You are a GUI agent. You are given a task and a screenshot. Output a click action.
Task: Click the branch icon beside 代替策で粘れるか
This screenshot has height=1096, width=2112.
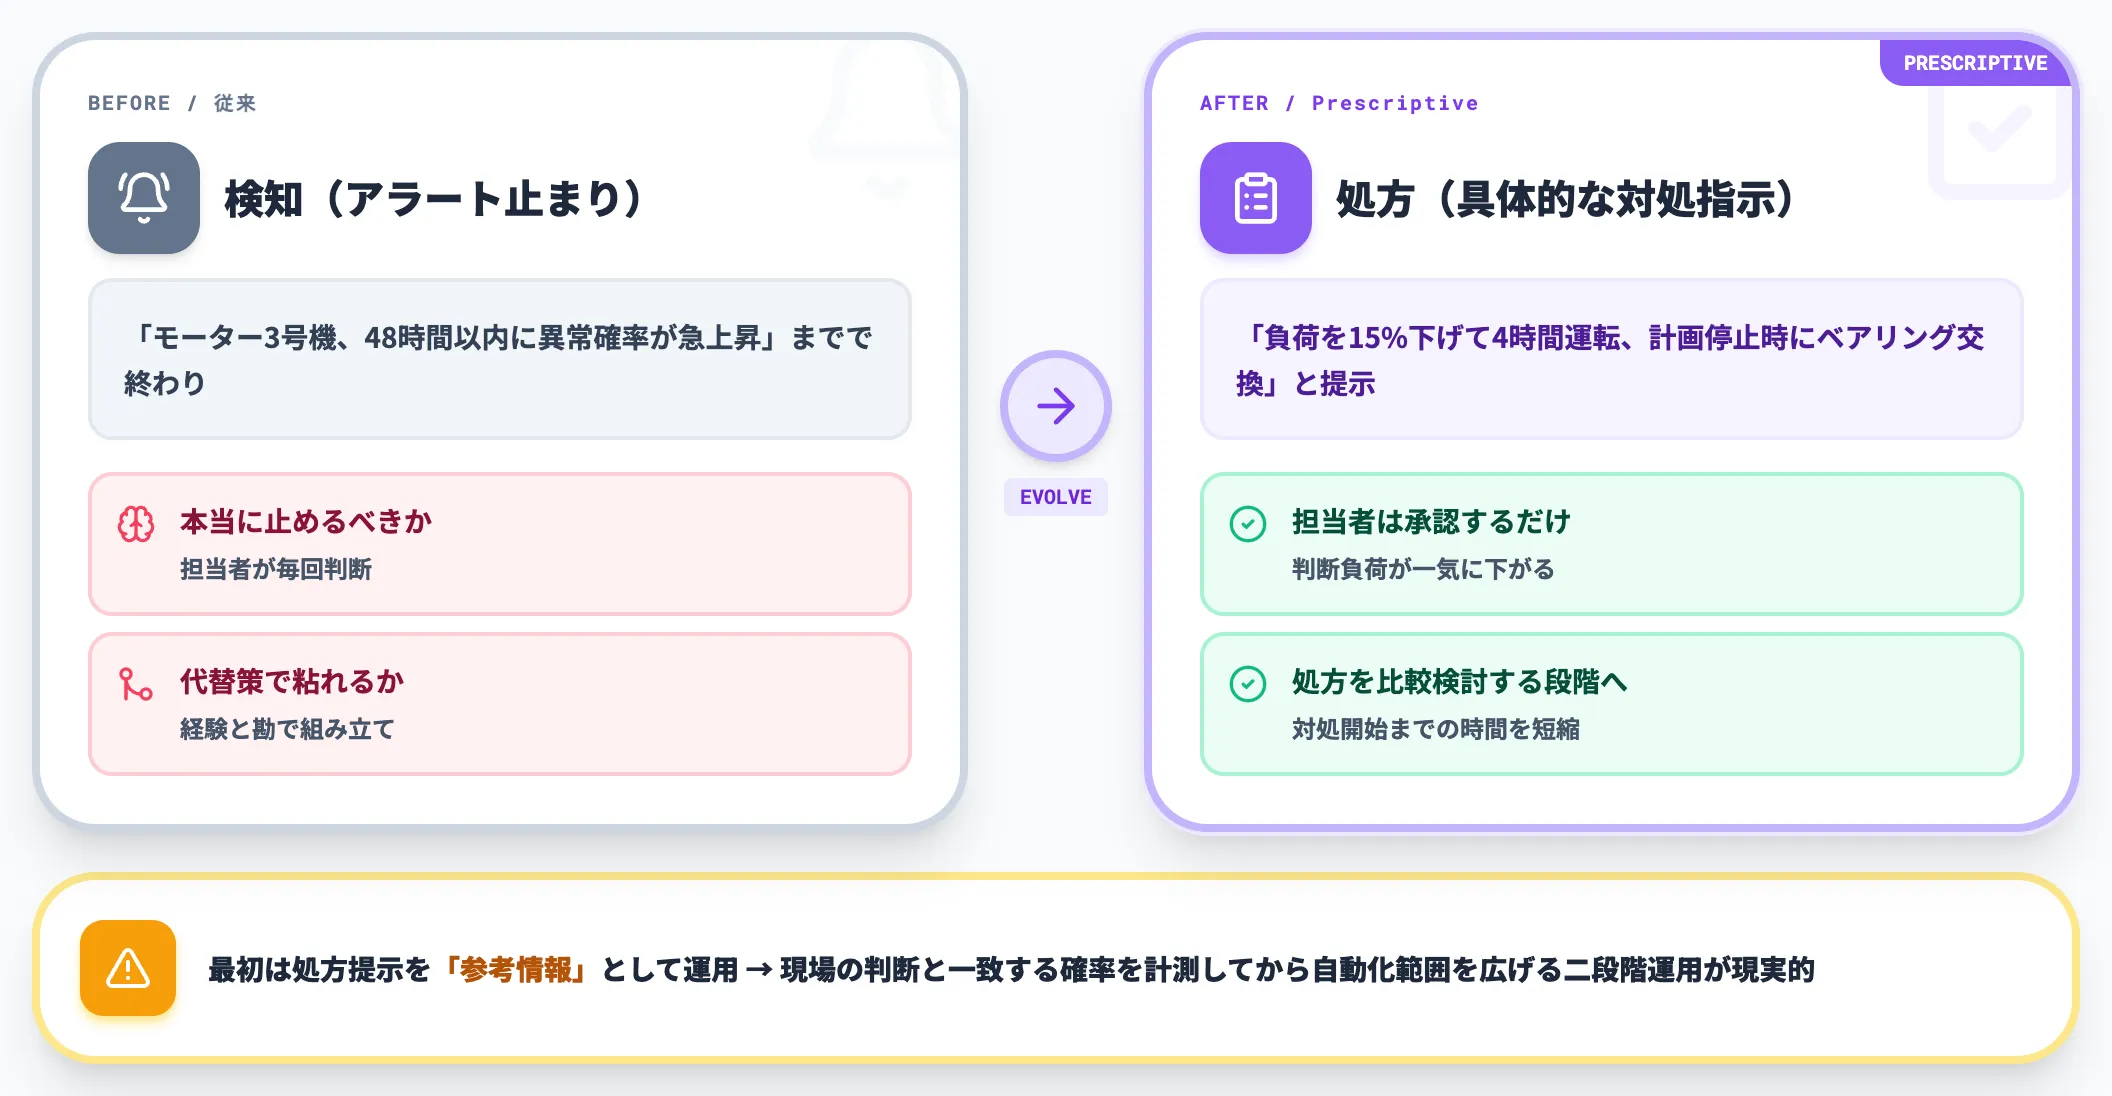[136, 684]
